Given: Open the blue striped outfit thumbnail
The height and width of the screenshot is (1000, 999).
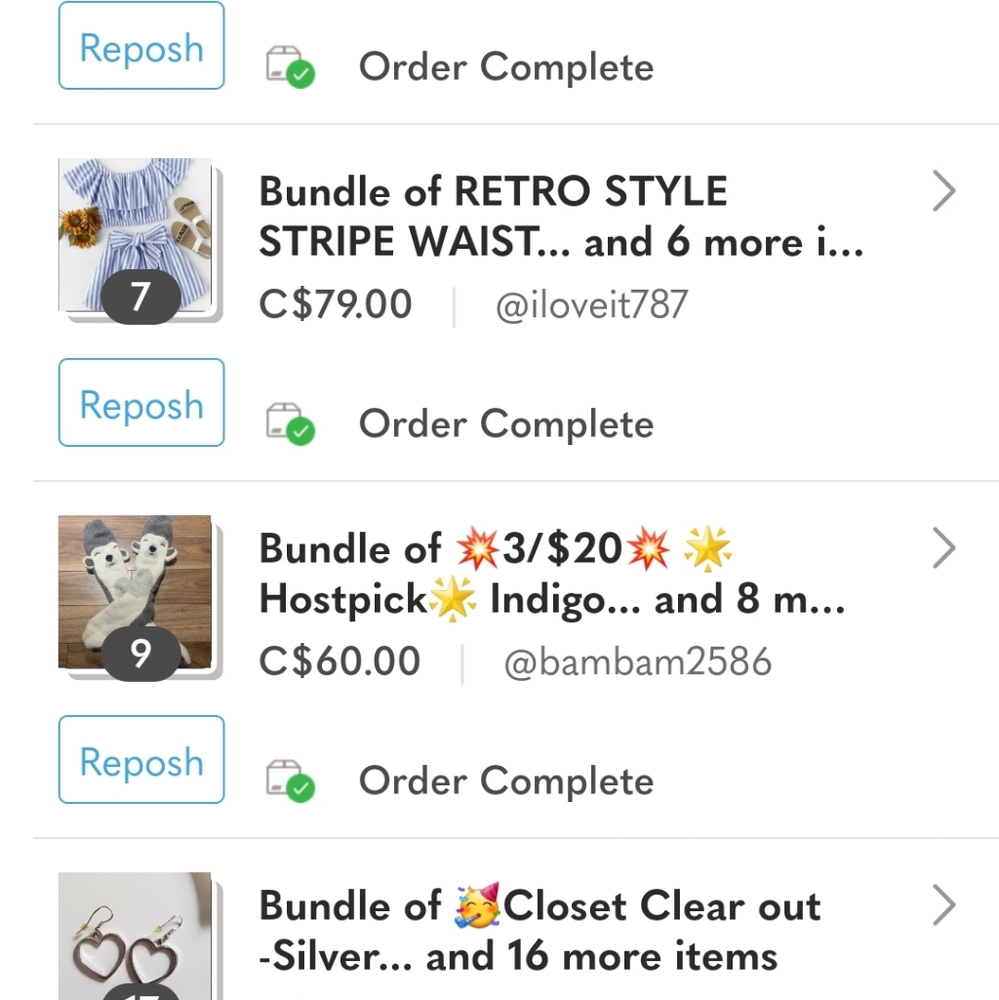Looking at the screenshot, I should (135, 225).
